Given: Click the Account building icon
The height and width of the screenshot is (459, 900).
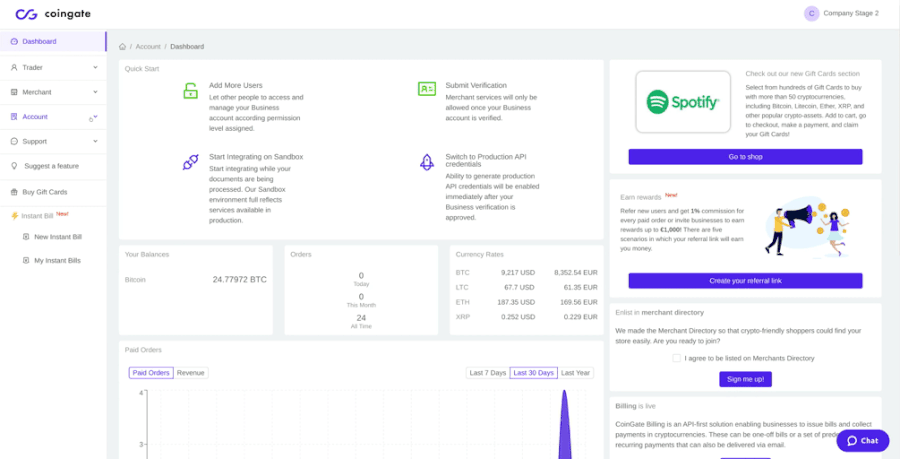Looking at the screenshot, I should (x=14, y=117).
